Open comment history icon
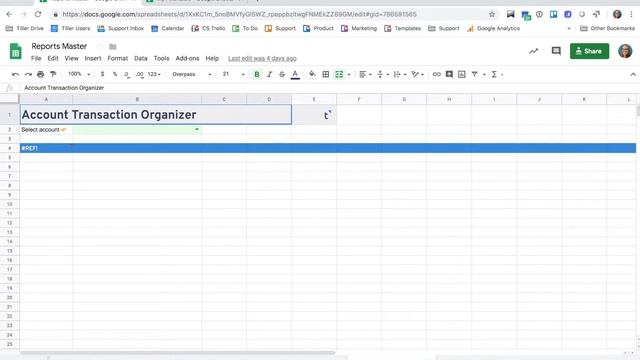Screen dimensions: 640x360 [x=556, y=51]
